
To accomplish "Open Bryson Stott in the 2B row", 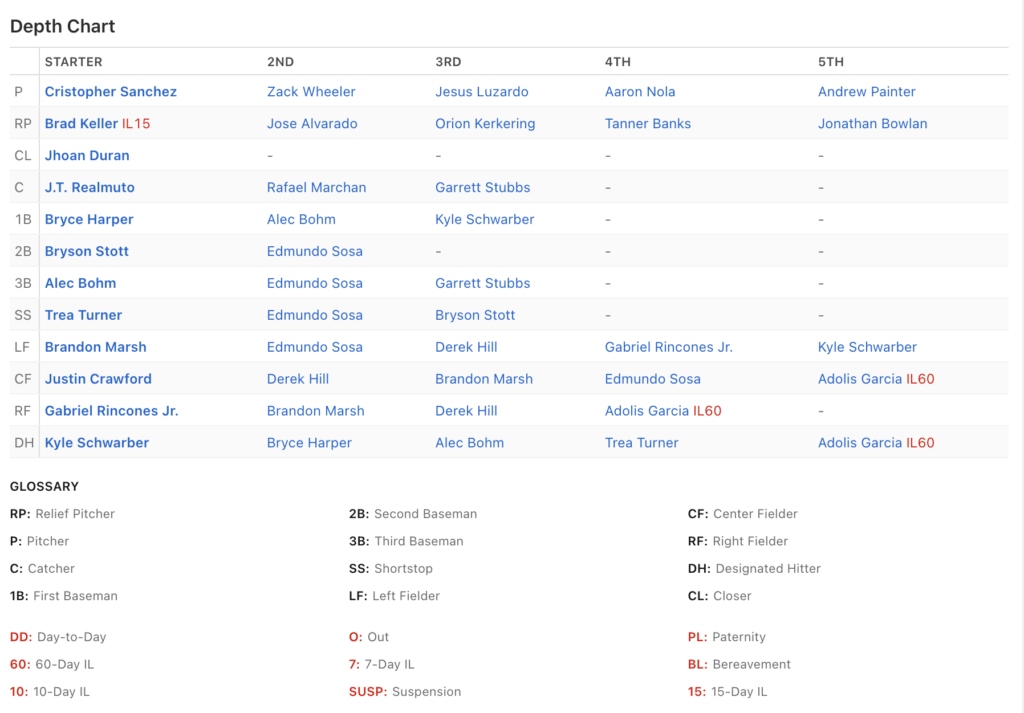I will click(x=86, y=251).
